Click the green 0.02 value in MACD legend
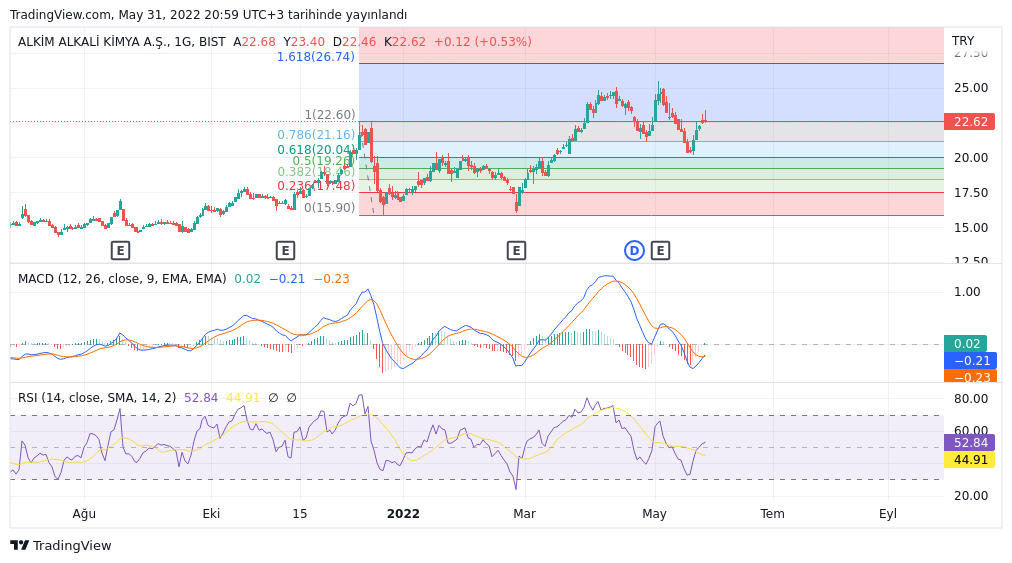1012x563 pixels. 247,279
